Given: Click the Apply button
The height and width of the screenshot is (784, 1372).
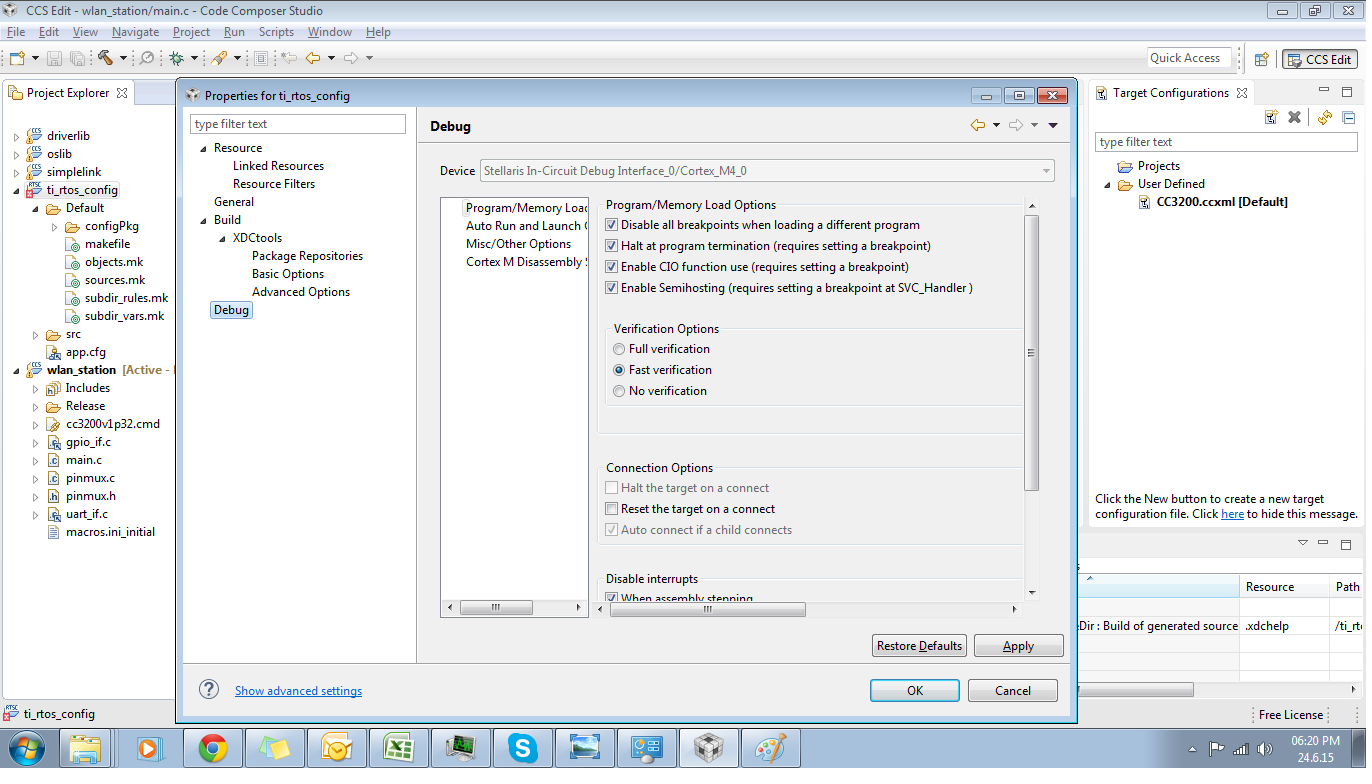Looking at the screenshot, I should [x=1018, y=646].
